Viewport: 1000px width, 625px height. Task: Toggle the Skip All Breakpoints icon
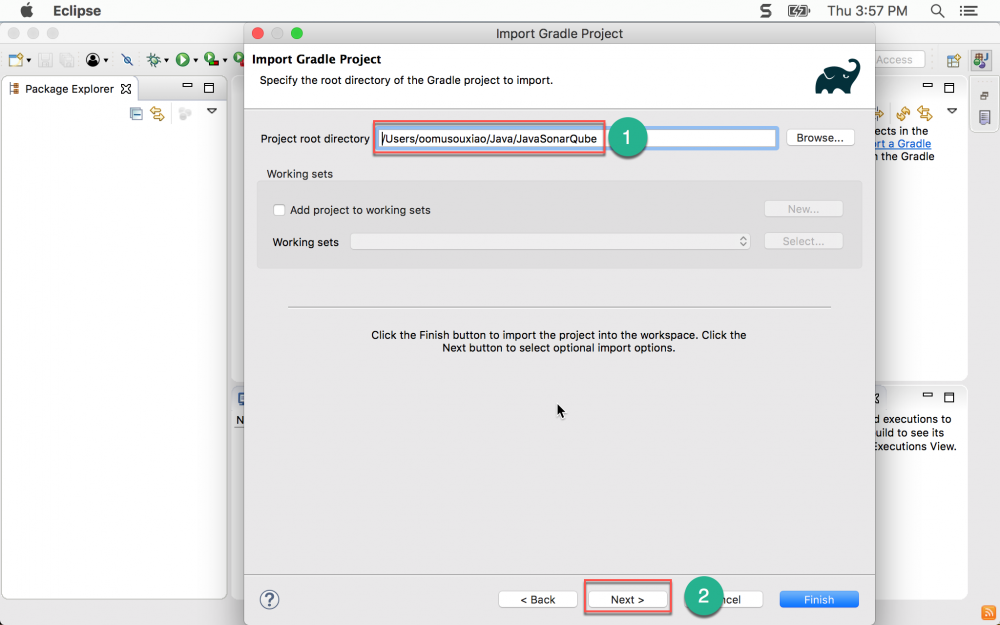click(128, 60)
